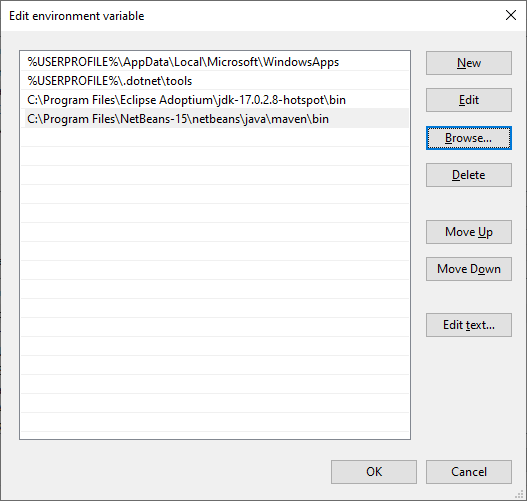Viewport: 527px width, 501px height.
Task: Click the resize grip in dialog corner
Action: pos(519,494)
